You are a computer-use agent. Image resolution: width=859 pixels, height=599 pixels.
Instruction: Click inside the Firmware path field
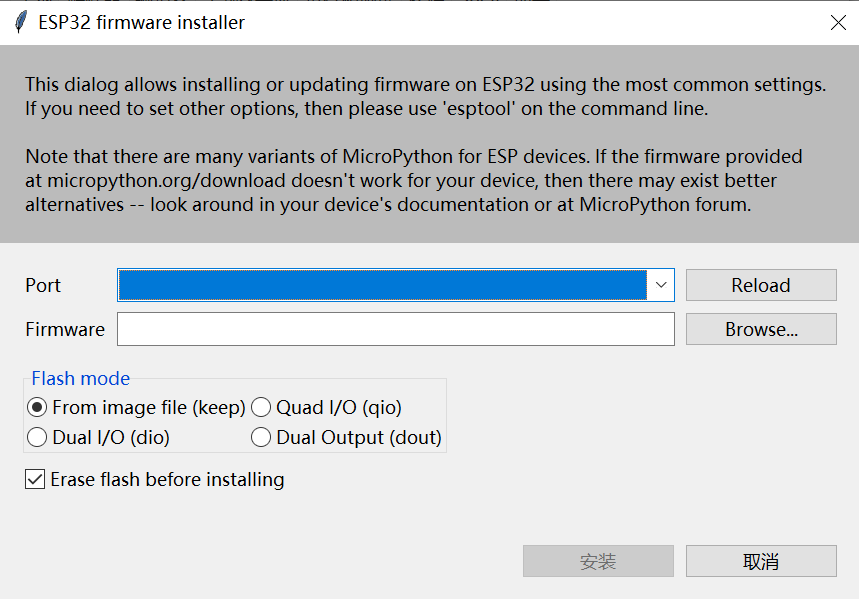click(x=396, y=329)
